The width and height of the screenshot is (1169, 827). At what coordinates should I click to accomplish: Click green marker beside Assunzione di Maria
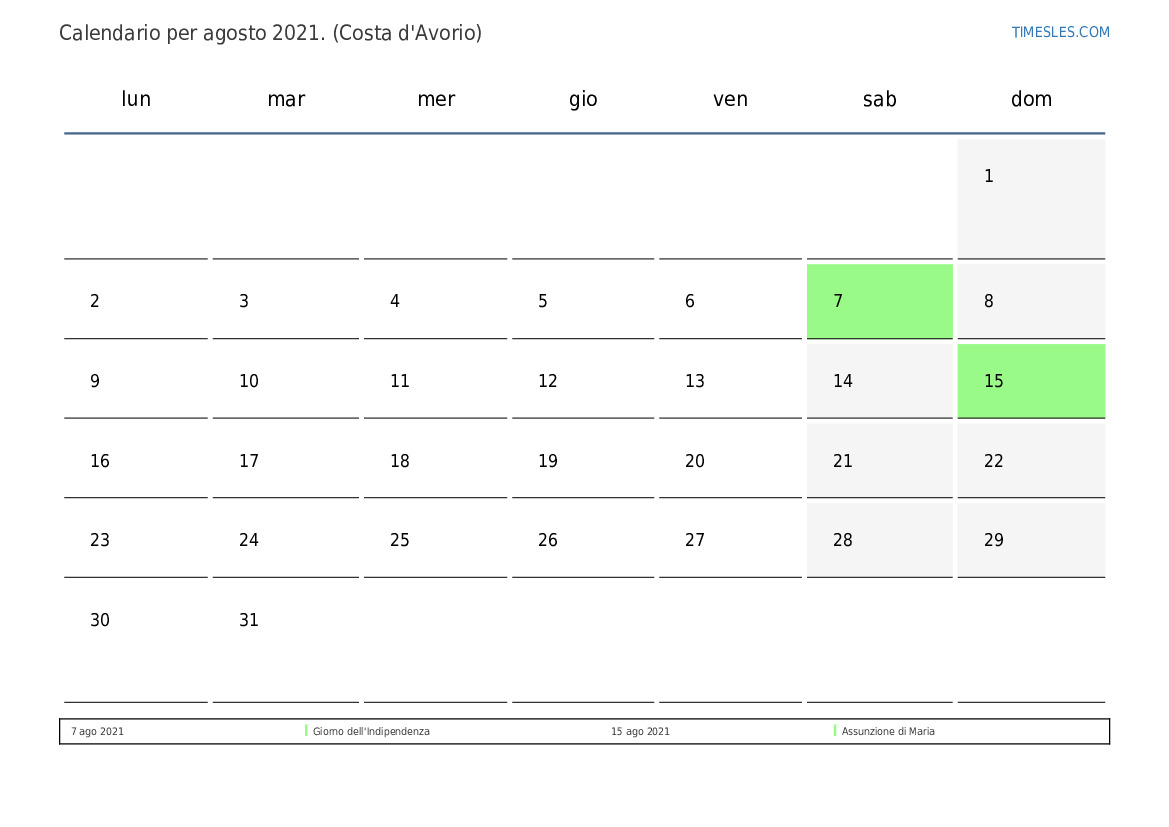click(835, 731)
